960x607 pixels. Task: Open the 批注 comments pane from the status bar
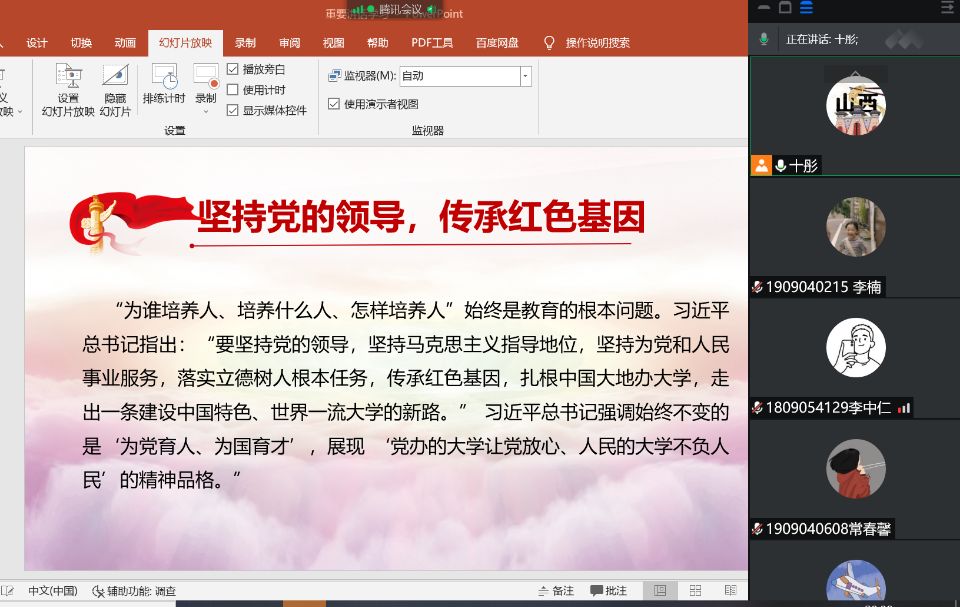tap(608, 591)
